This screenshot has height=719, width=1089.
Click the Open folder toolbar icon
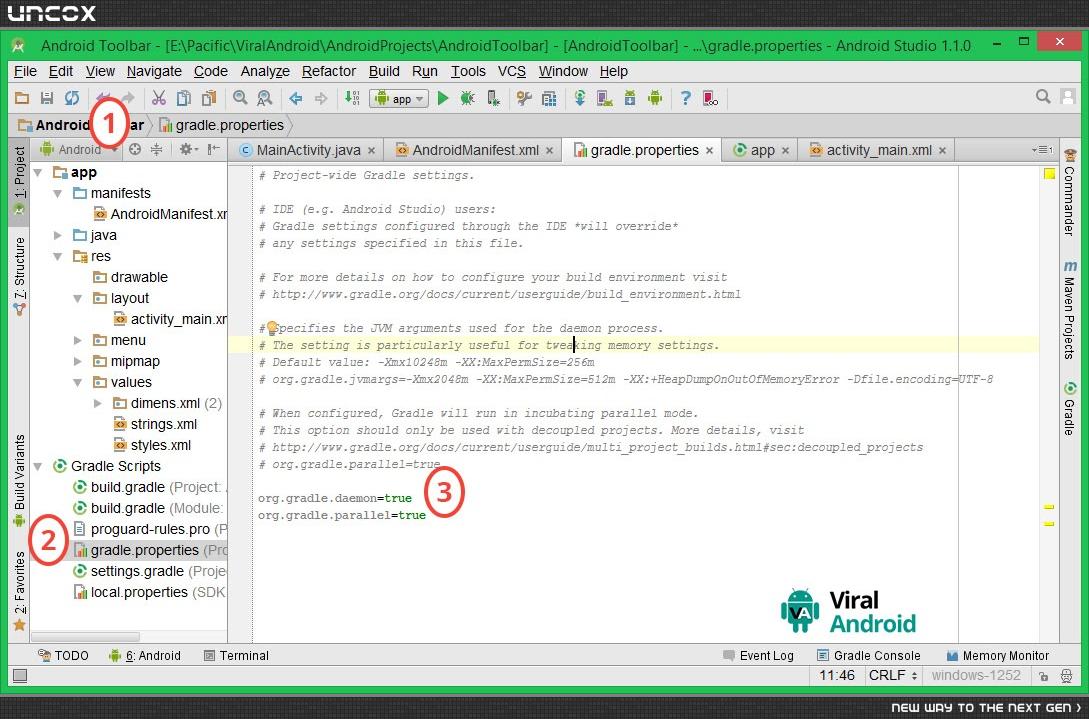pyautogui.click(x=22, y=99)
